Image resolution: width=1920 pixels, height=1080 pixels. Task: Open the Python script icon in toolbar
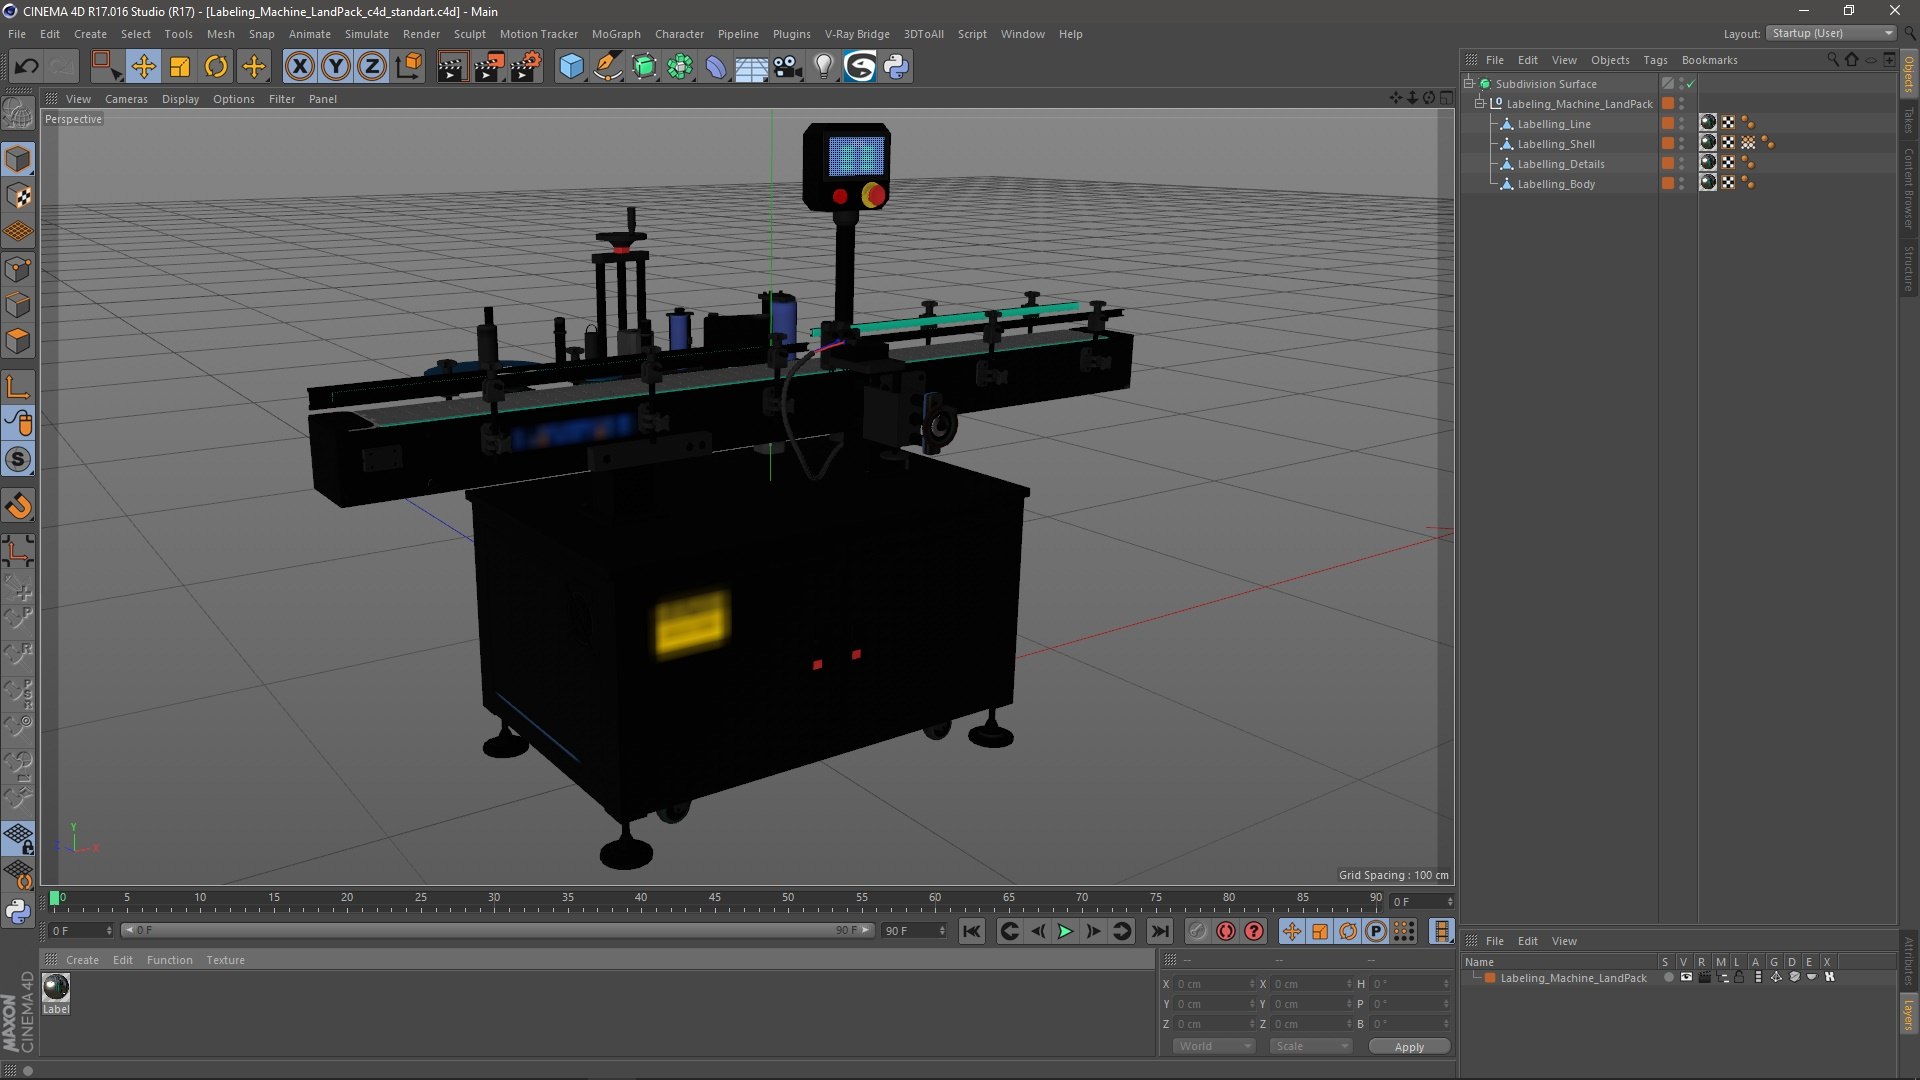(x=896, y=67)
